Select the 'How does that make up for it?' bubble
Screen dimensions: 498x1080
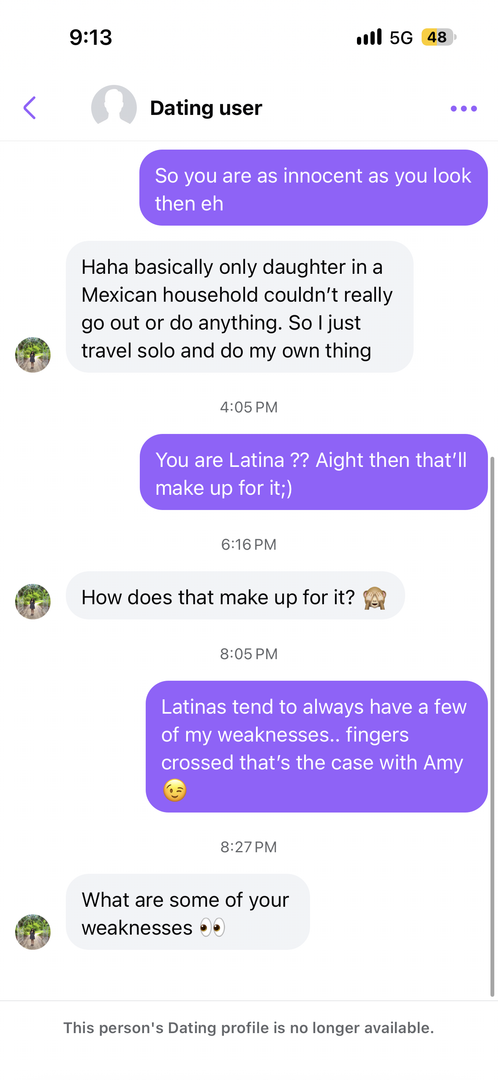(x=235, y=596)
